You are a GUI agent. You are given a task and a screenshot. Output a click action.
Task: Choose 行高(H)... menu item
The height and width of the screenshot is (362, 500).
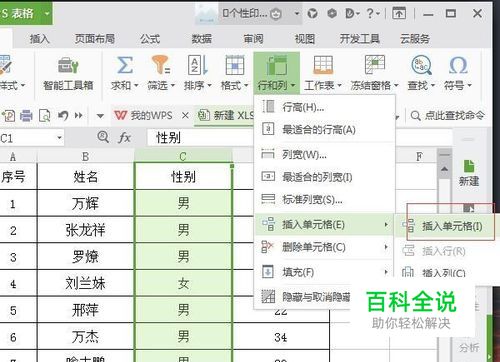(324, 107)
